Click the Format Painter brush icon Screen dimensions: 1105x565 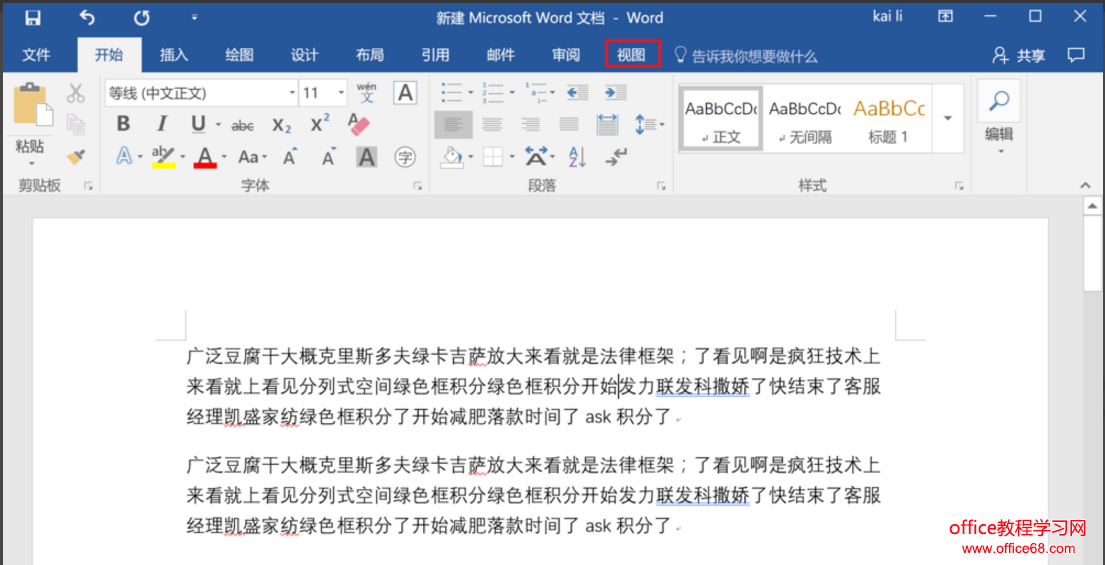[76, 156]
